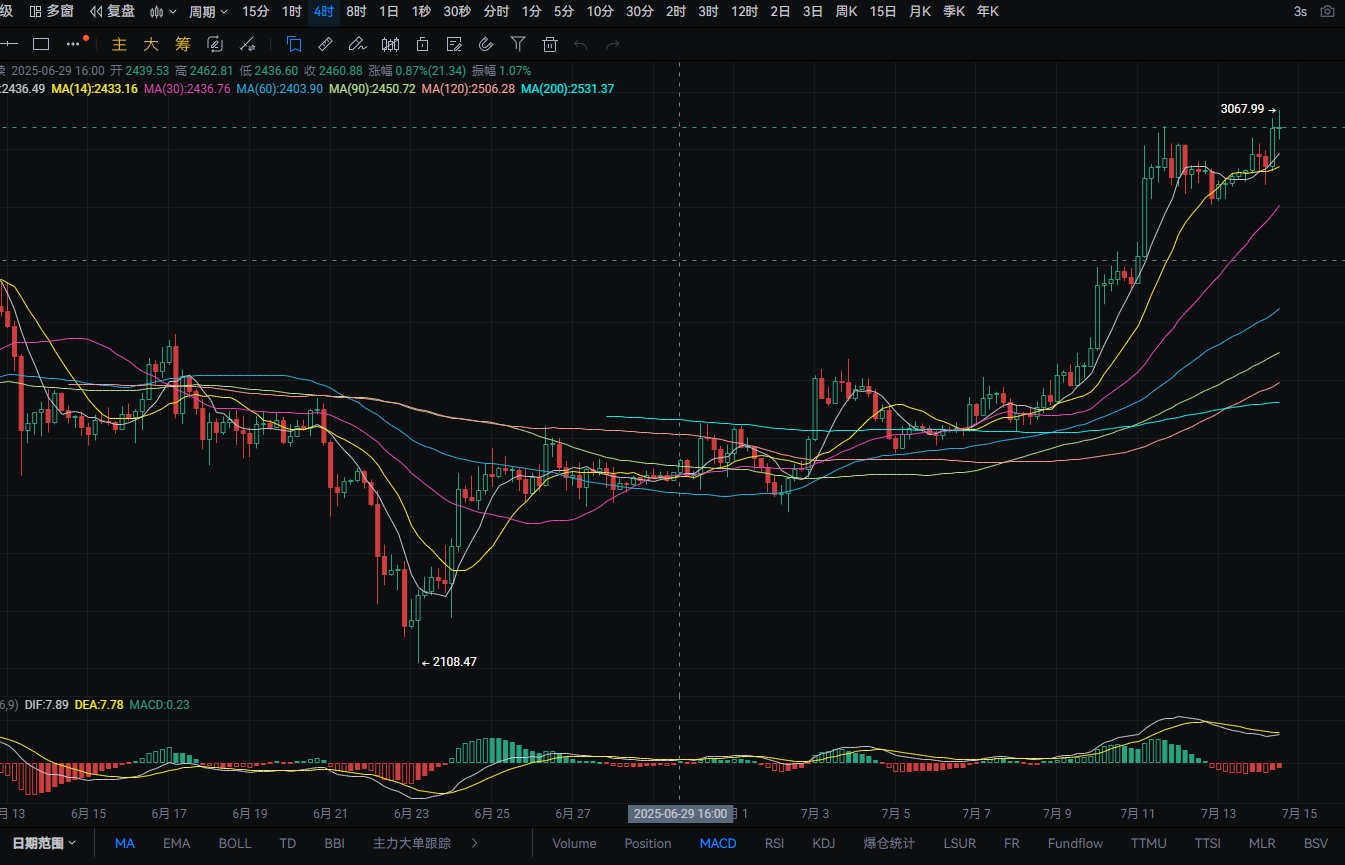The width and height of the screenshot is (1345, 865).
Task: Show the Fundflow sub-indicator
Action: coord(1075,843)
